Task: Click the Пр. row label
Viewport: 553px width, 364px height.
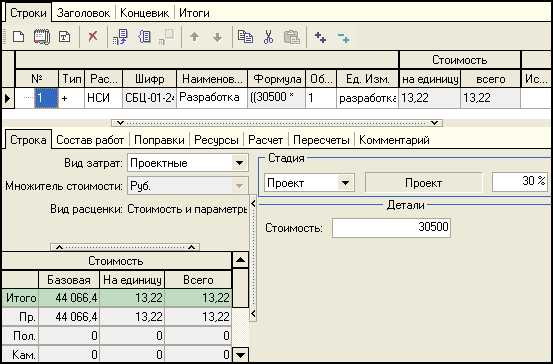Action: (20, 317)
